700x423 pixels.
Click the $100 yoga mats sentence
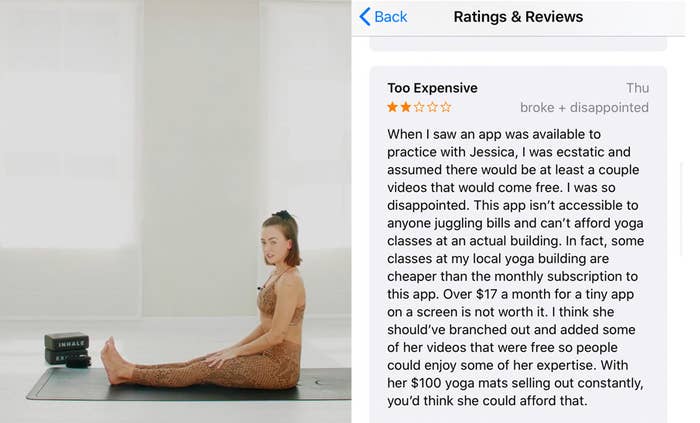click(516, 383)
